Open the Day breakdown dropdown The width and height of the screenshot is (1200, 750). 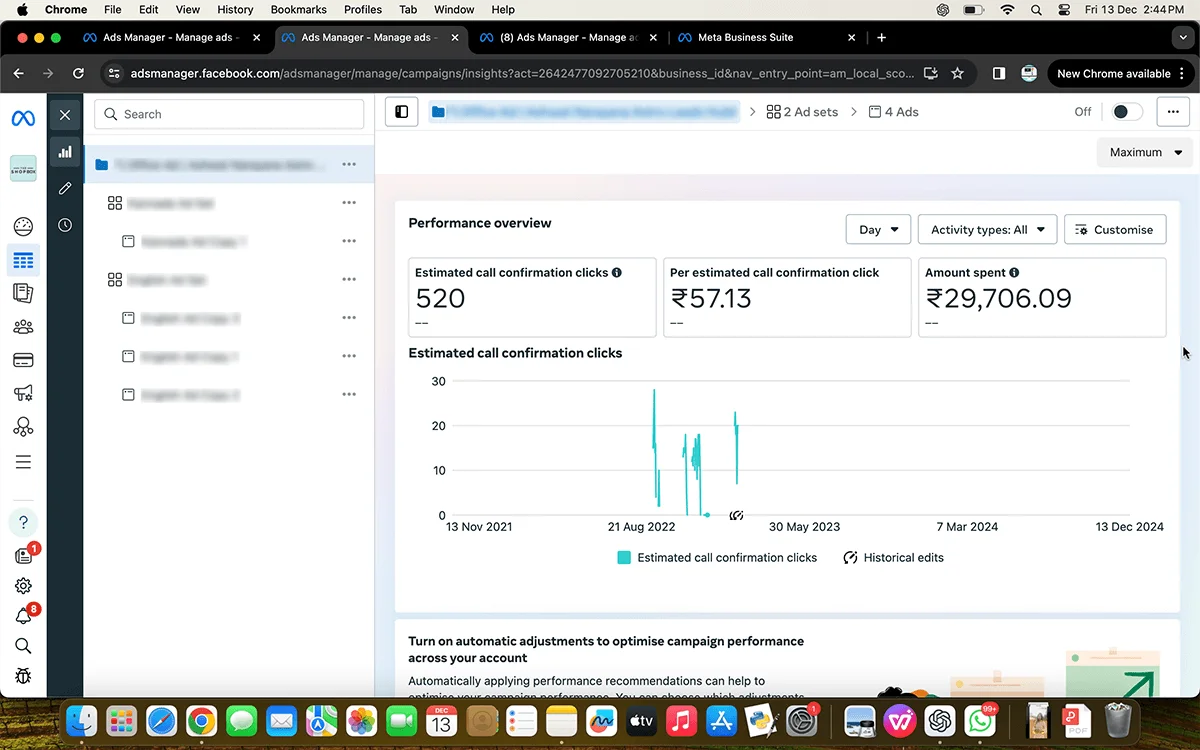[x=878, y=230]
